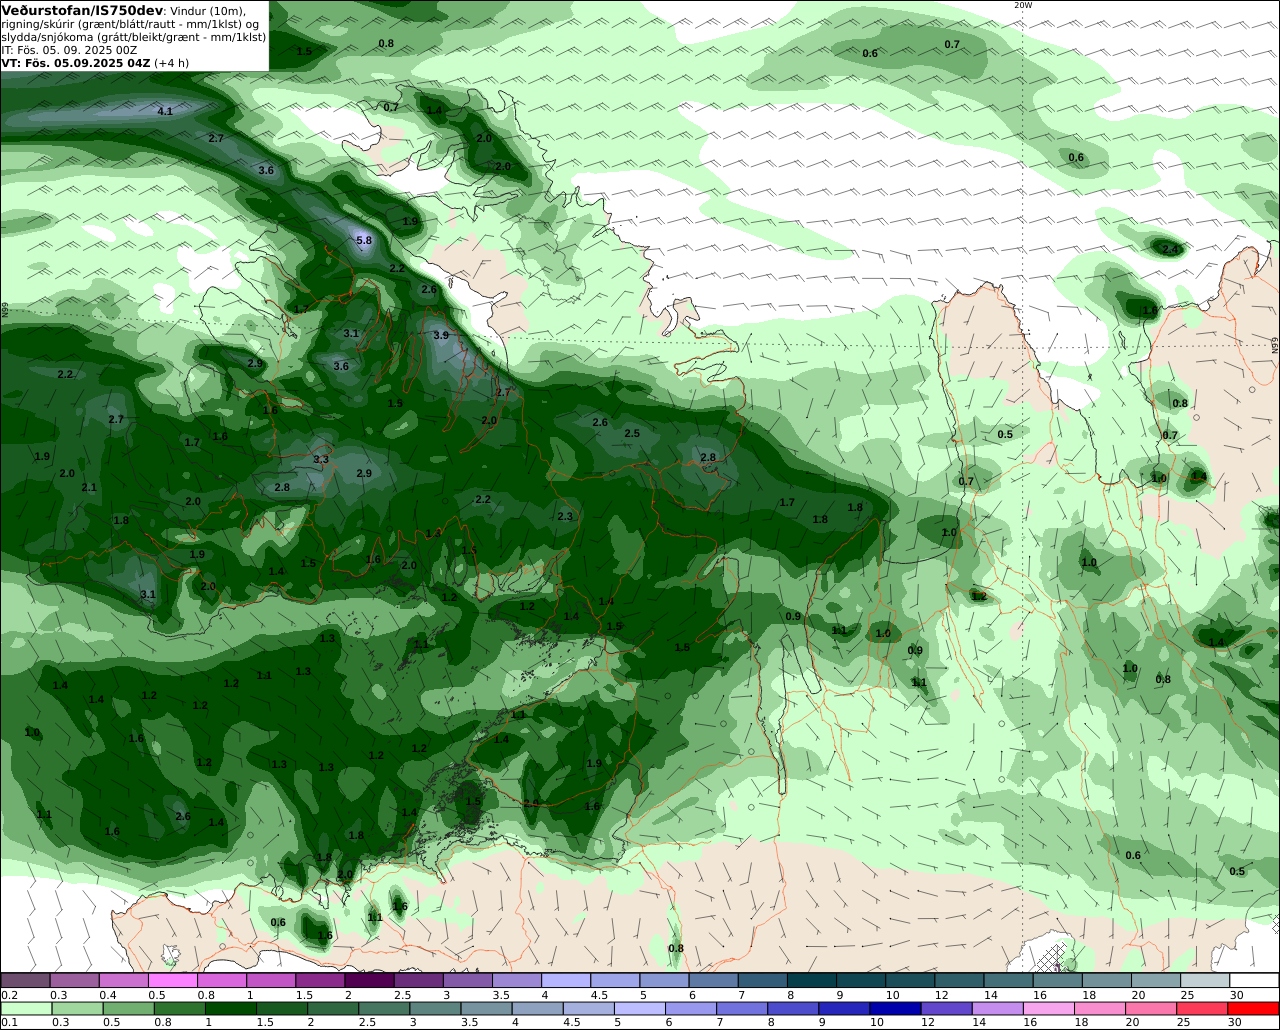Click the 2.1 precipitation value label

pyautogui.click(x=89, y=487)
